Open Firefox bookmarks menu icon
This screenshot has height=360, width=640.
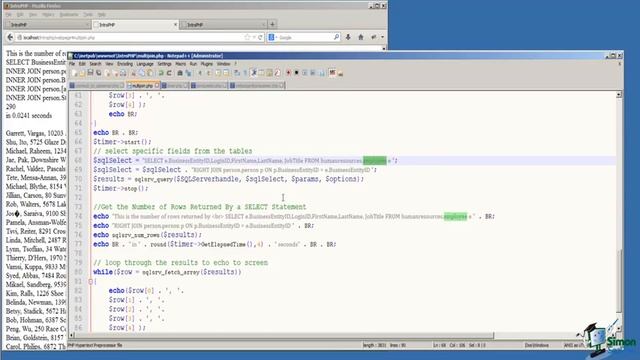pyautogui.click(x=373, y=37)
